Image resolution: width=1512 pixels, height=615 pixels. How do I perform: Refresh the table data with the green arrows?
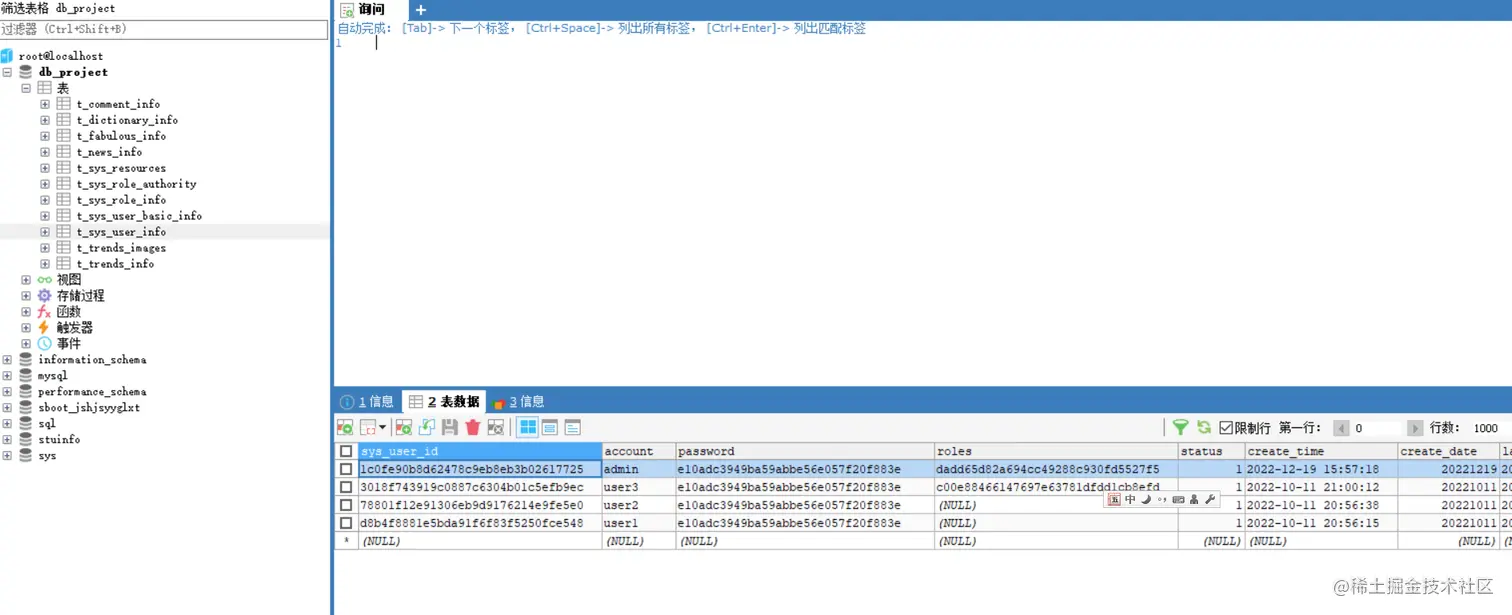point(1204,427)
